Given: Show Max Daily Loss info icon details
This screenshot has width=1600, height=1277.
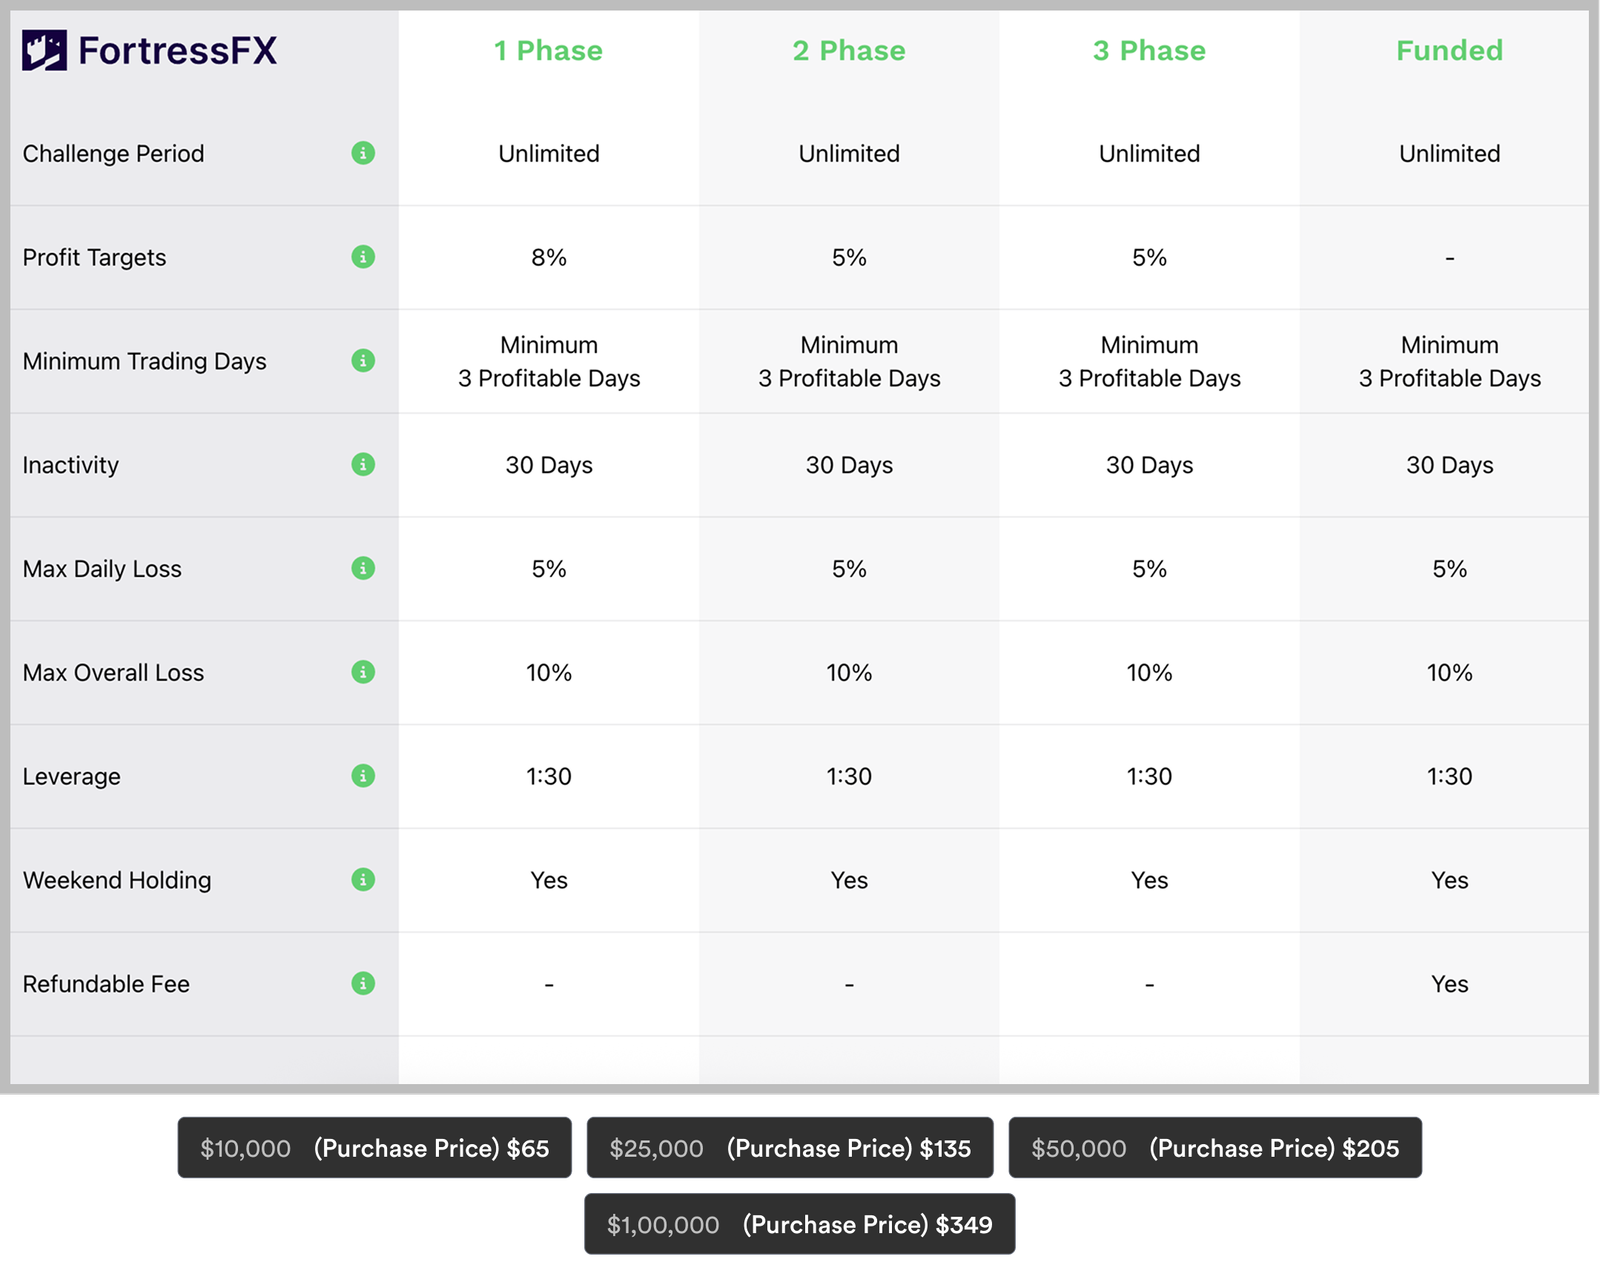Looking at the screenshot, I should pos(363,568).
